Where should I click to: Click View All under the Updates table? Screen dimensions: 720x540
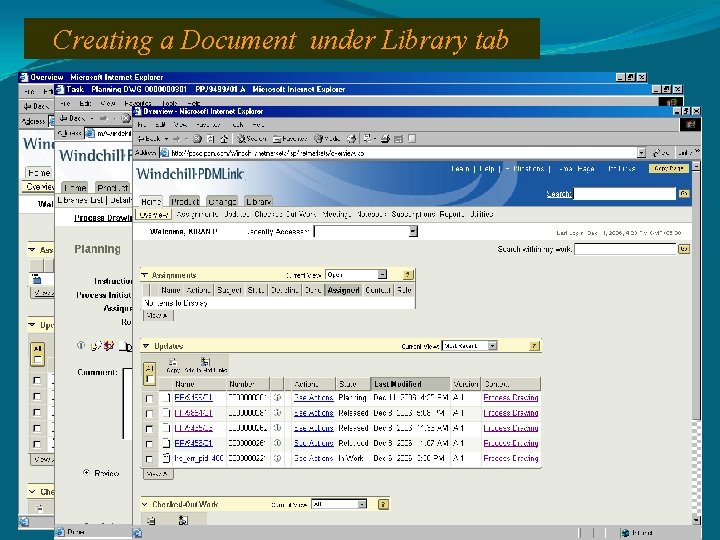point(158,474)
